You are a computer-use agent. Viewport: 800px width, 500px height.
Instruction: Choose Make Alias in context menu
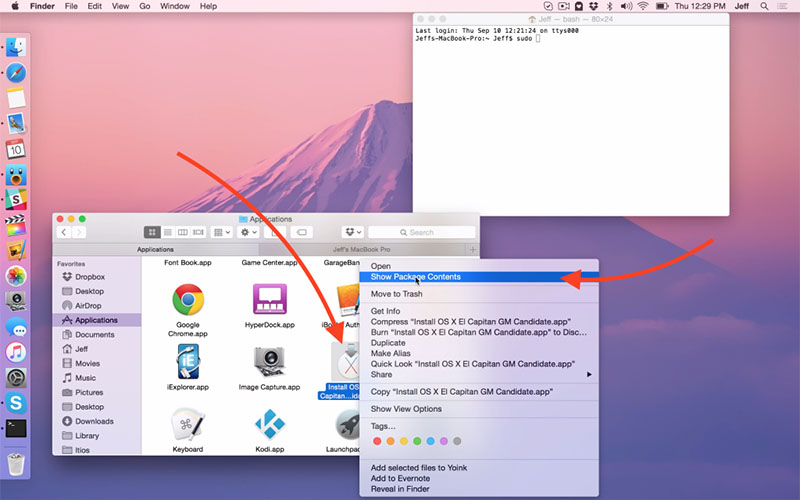[x=479, y=354]
